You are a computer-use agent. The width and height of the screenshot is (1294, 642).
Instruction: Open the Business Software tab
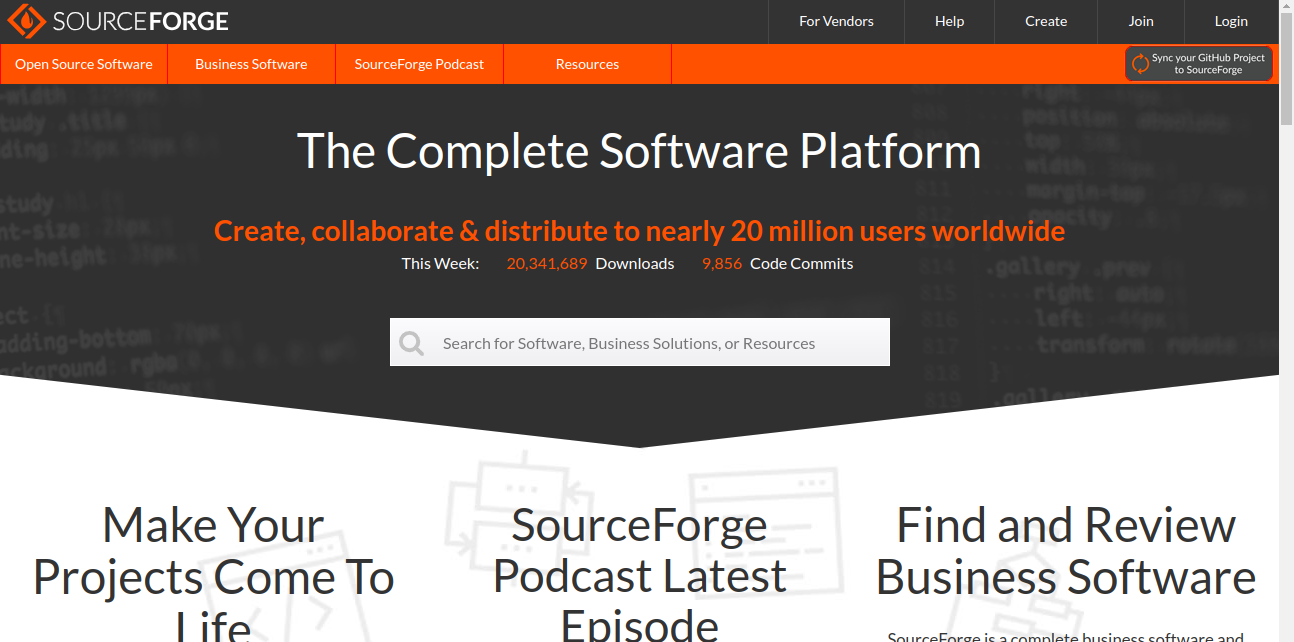click(x=251, y=64)
